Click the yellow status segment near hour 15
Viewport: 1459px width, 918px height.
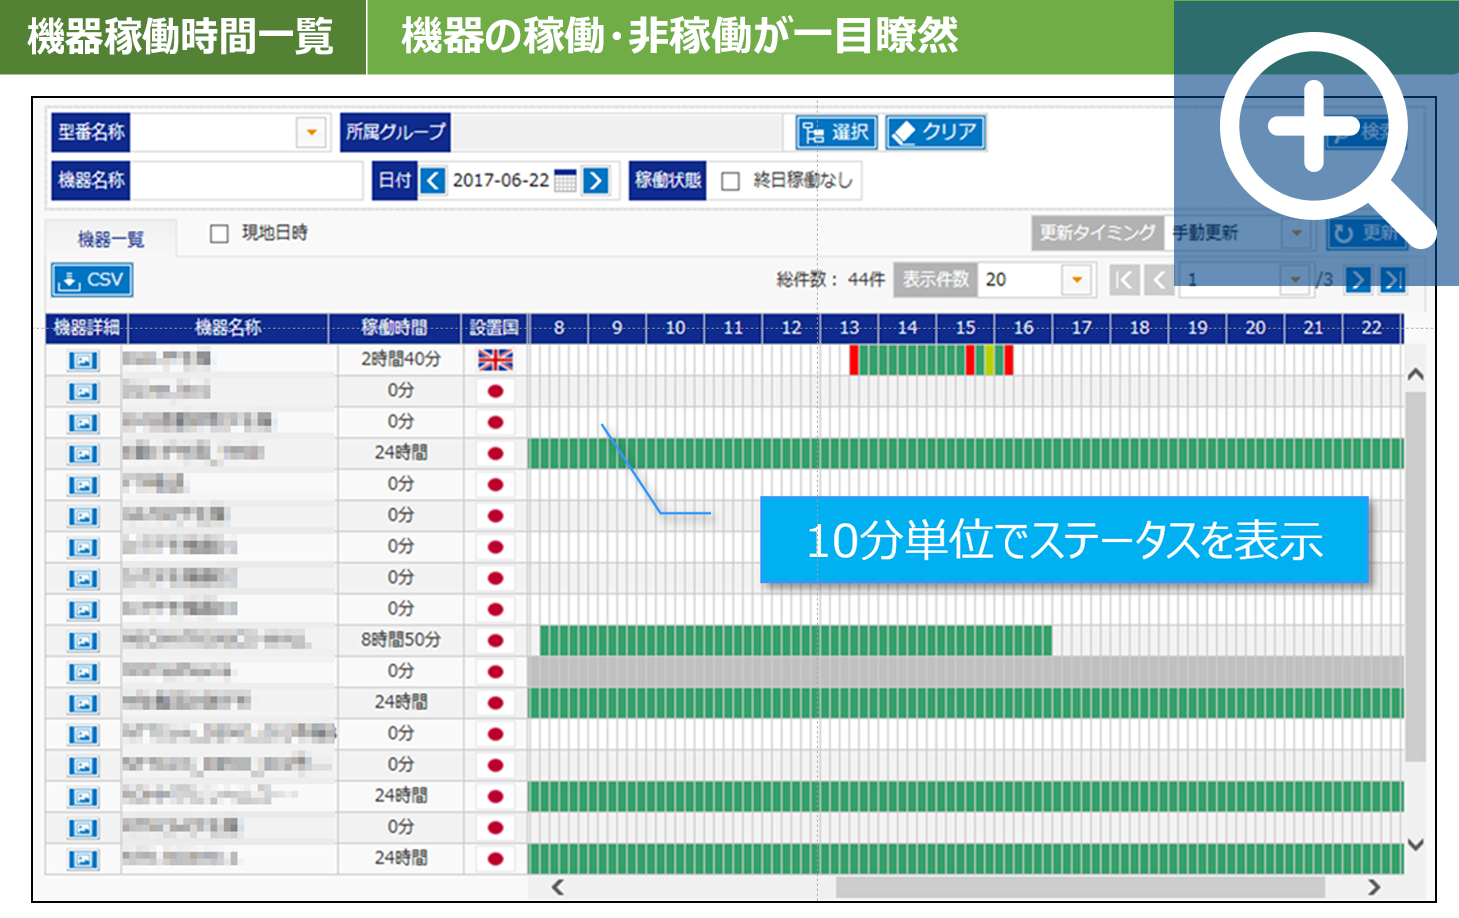[x=990, y=360]
